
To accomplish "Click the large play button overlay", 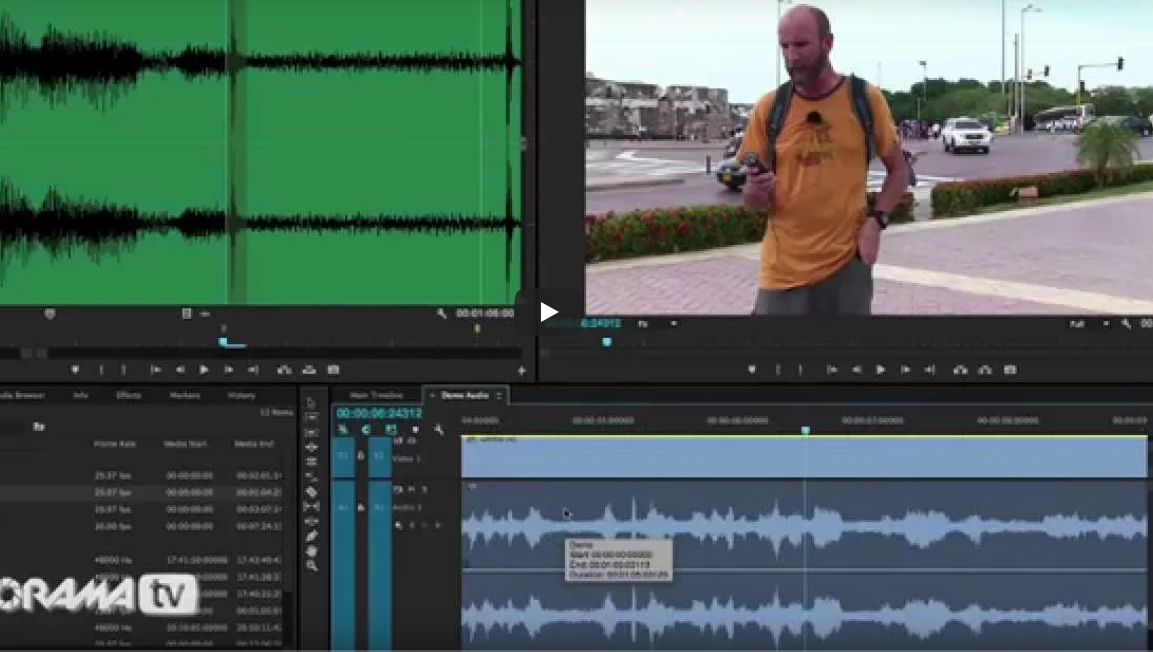I will (548, 312).
